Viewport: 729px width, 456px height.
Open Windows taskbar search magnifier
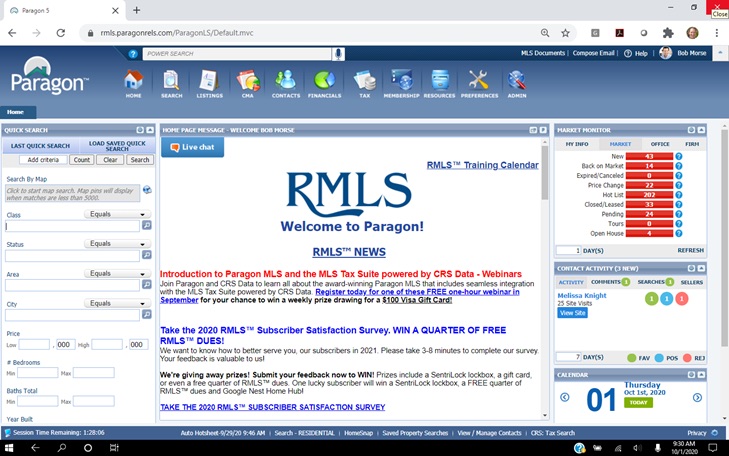(61, 448)
